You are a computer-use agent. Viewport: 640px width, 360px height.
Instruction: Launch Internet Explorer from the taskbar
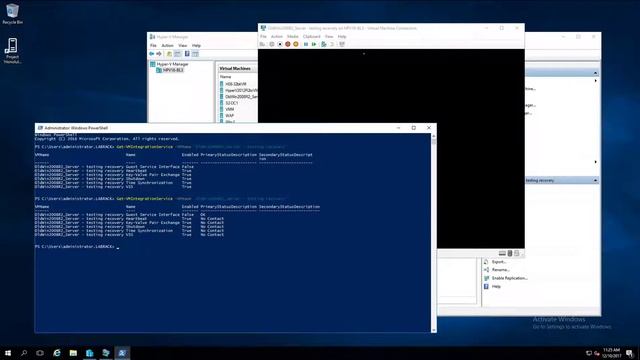coord(57,353)
